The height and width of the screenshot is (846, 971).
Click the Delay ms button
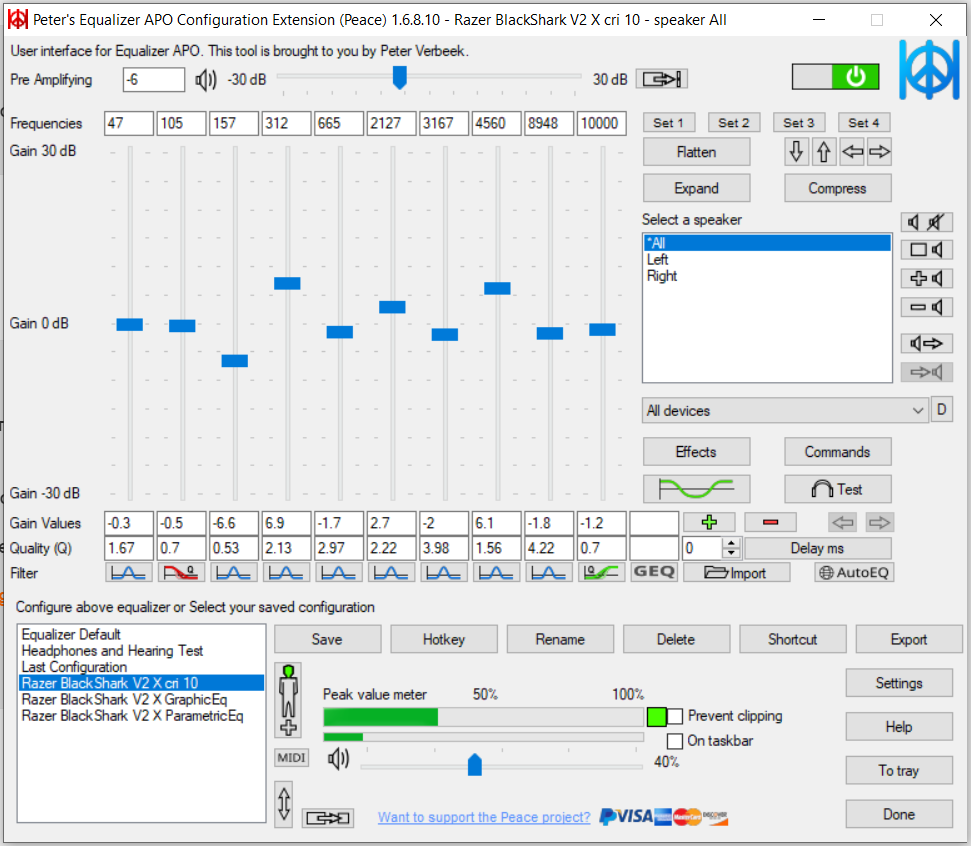click(x=817, y=548)
